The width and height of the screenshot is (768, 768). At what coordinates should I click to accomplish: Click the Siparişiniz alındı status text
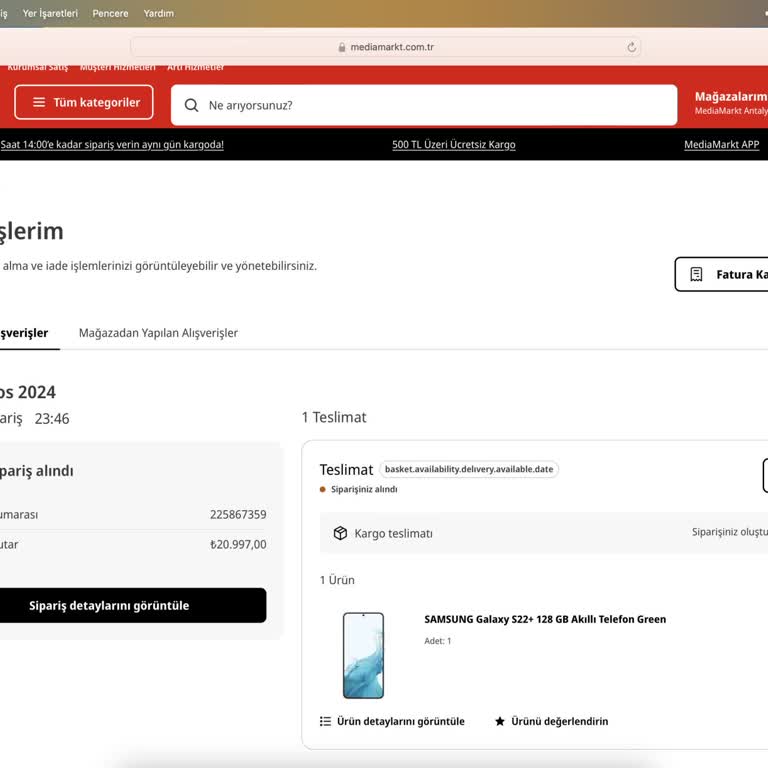(x=364, y=489)
